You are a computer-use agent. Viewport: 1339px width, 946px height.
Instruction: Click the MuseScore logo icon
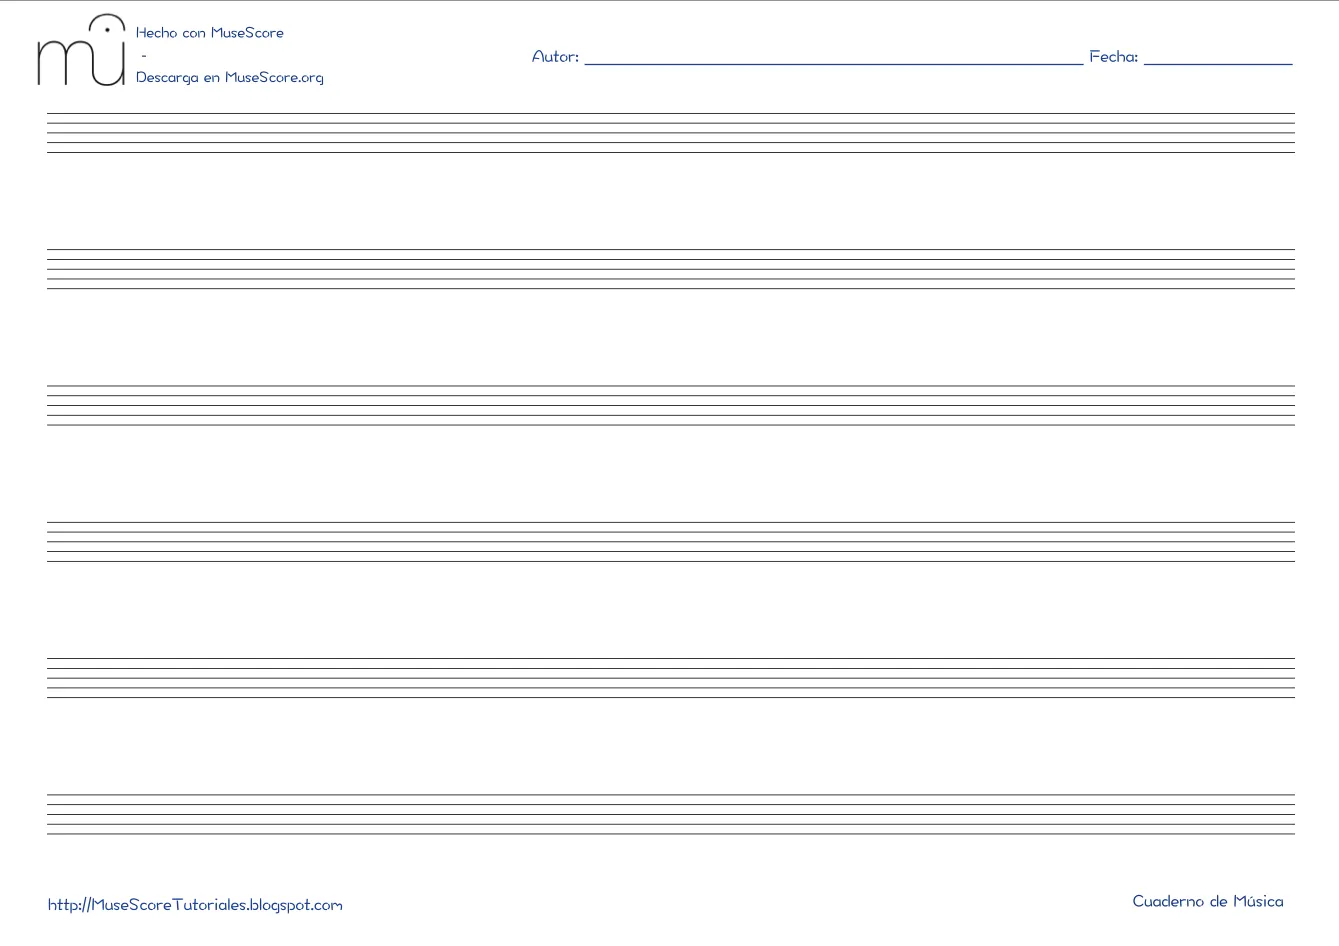coord(81,50)
